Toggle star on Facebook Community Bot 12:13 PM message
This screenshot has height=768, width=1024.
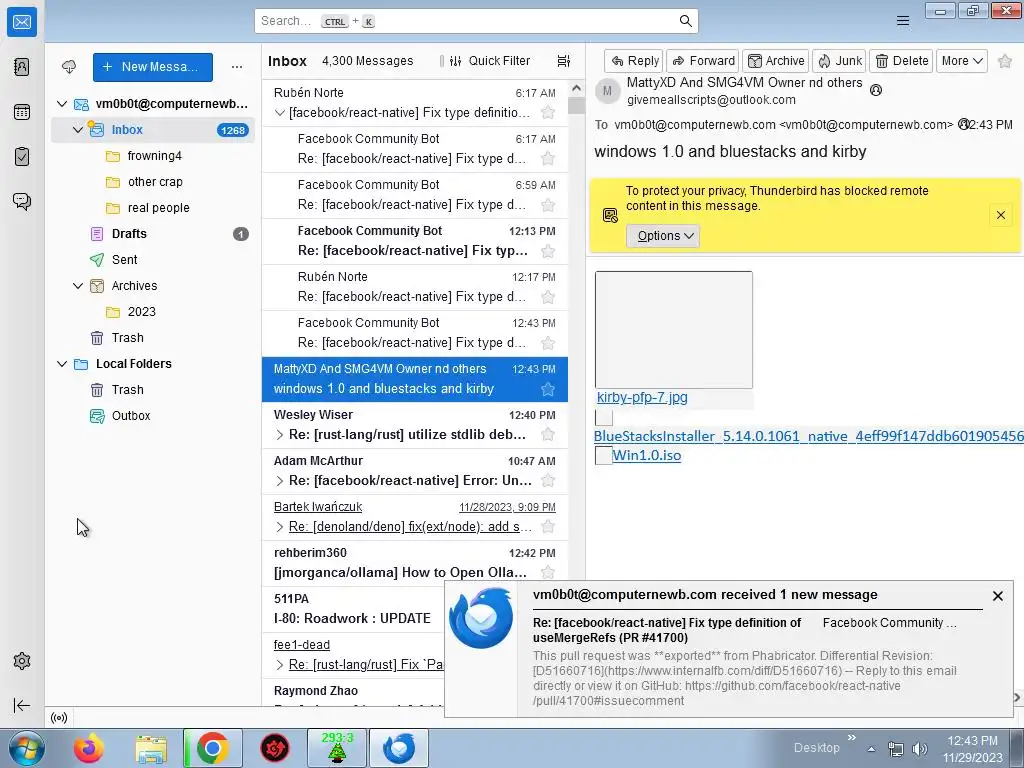[548, 251]
